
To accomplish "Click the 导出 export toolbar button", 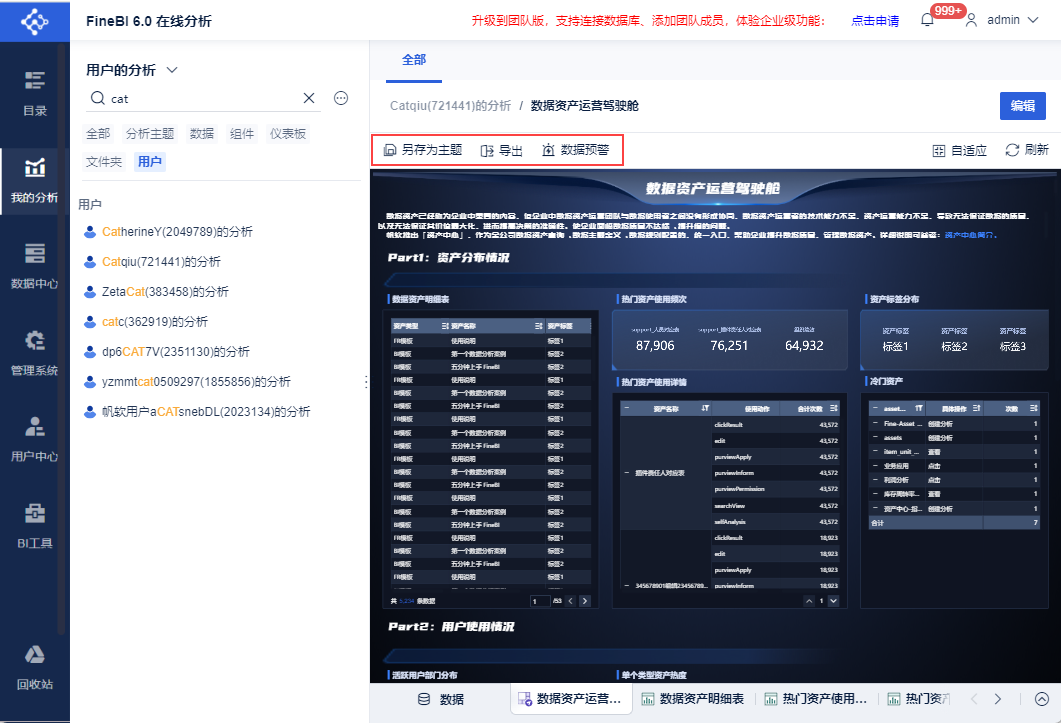I will tap(501, 150).
